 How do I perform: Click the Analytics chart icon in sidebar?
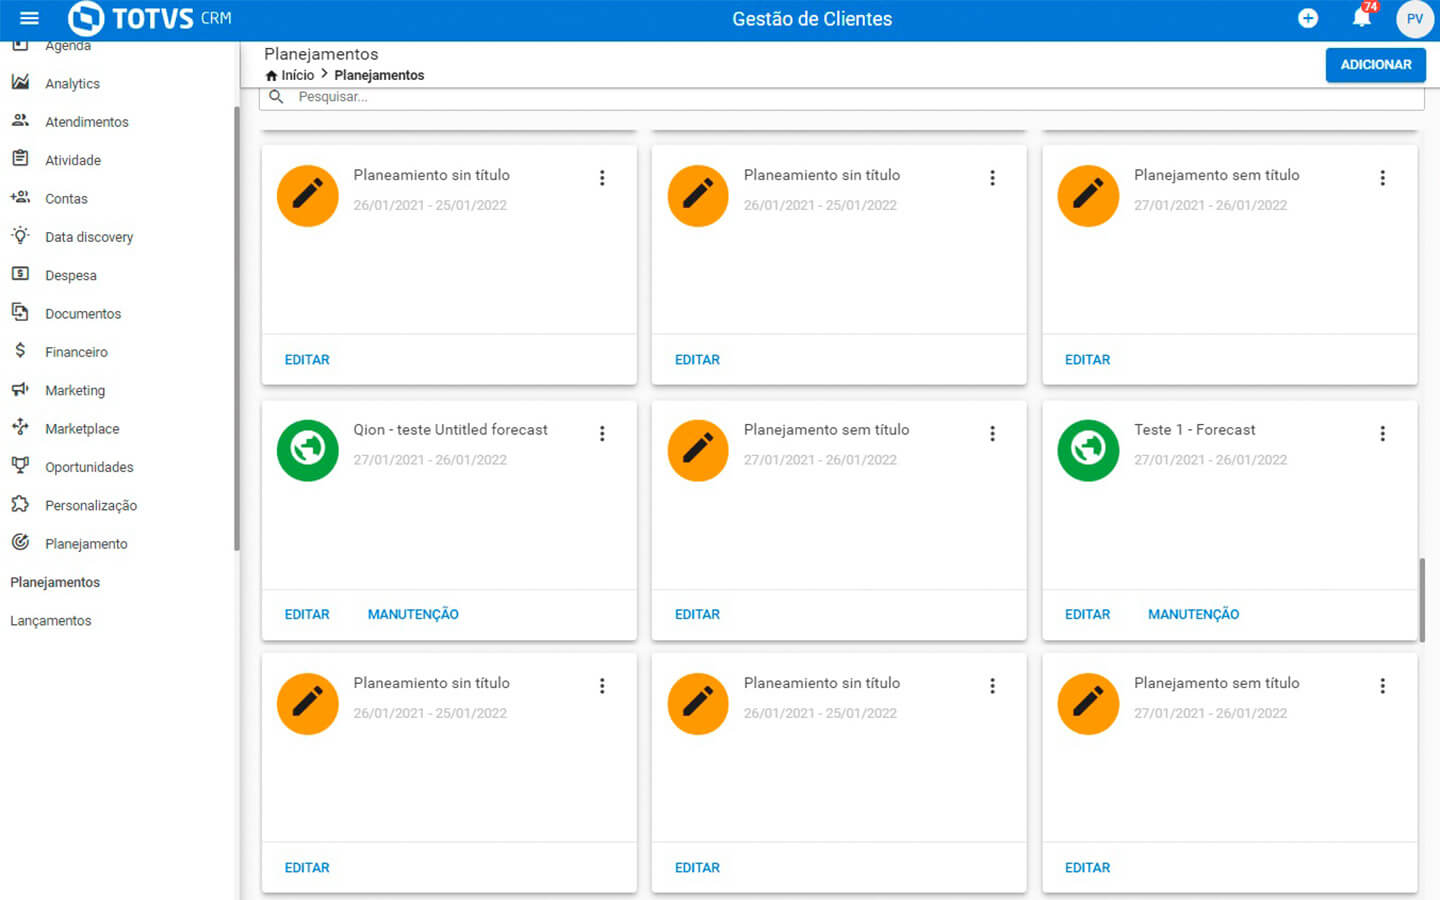[20, 83]
